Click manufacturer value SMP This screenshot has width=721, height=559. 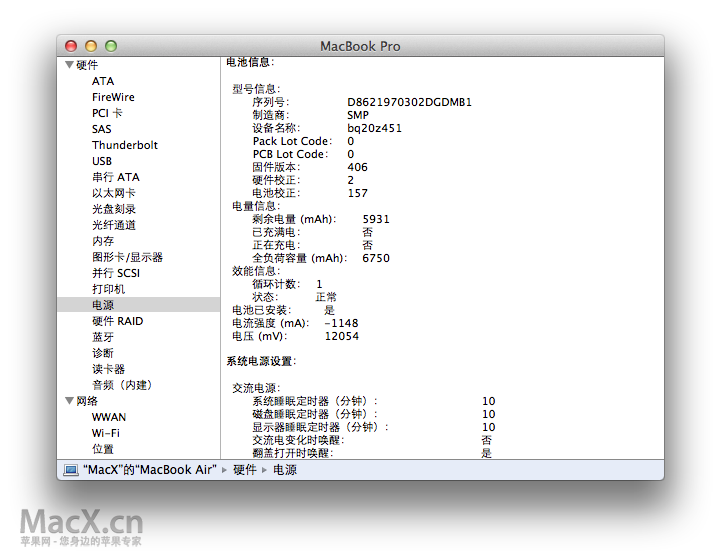point(358,115)
